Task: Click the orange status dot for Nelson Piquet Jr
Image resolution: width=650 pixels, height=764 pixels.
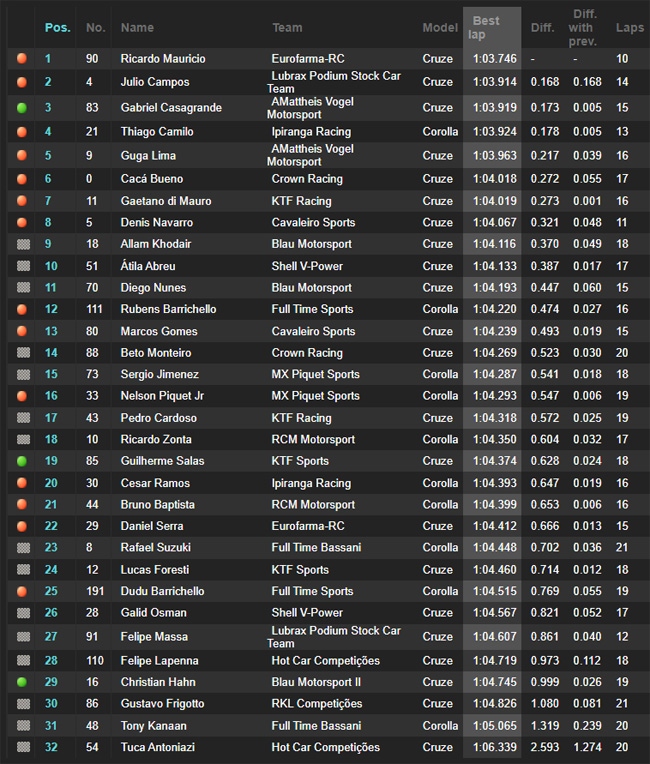Action: click(x=22, y=396)
